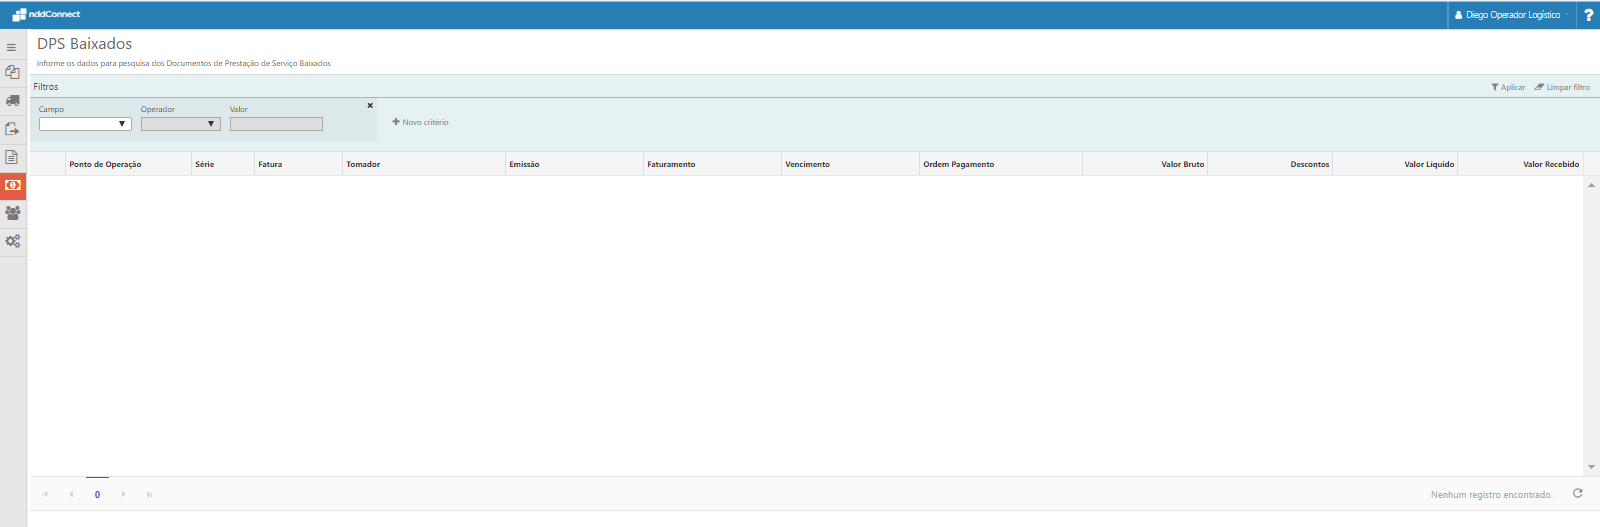1600x527 pixels.
Task: Go to previous page of results
Action: (71, 494)
